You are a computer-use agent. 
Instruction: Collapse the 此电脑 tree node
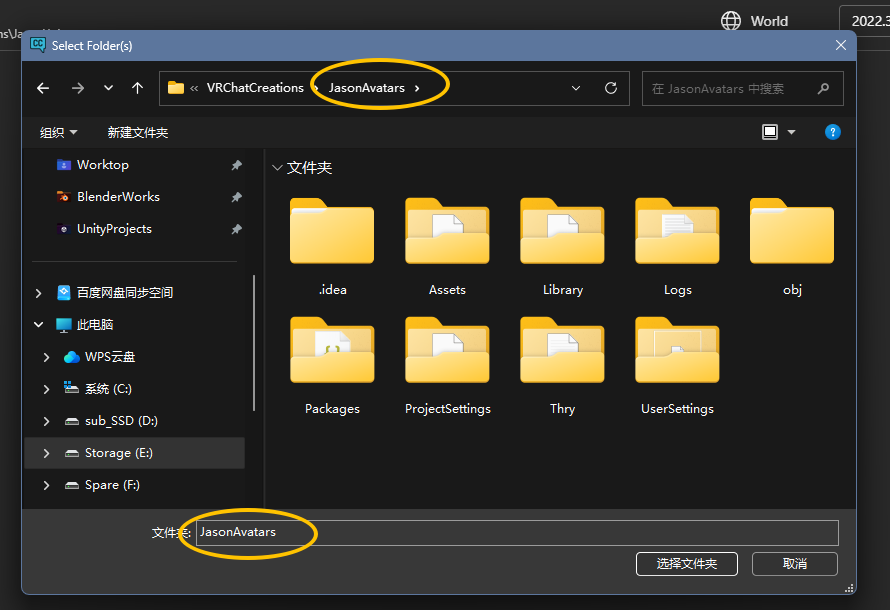[38, 325]
